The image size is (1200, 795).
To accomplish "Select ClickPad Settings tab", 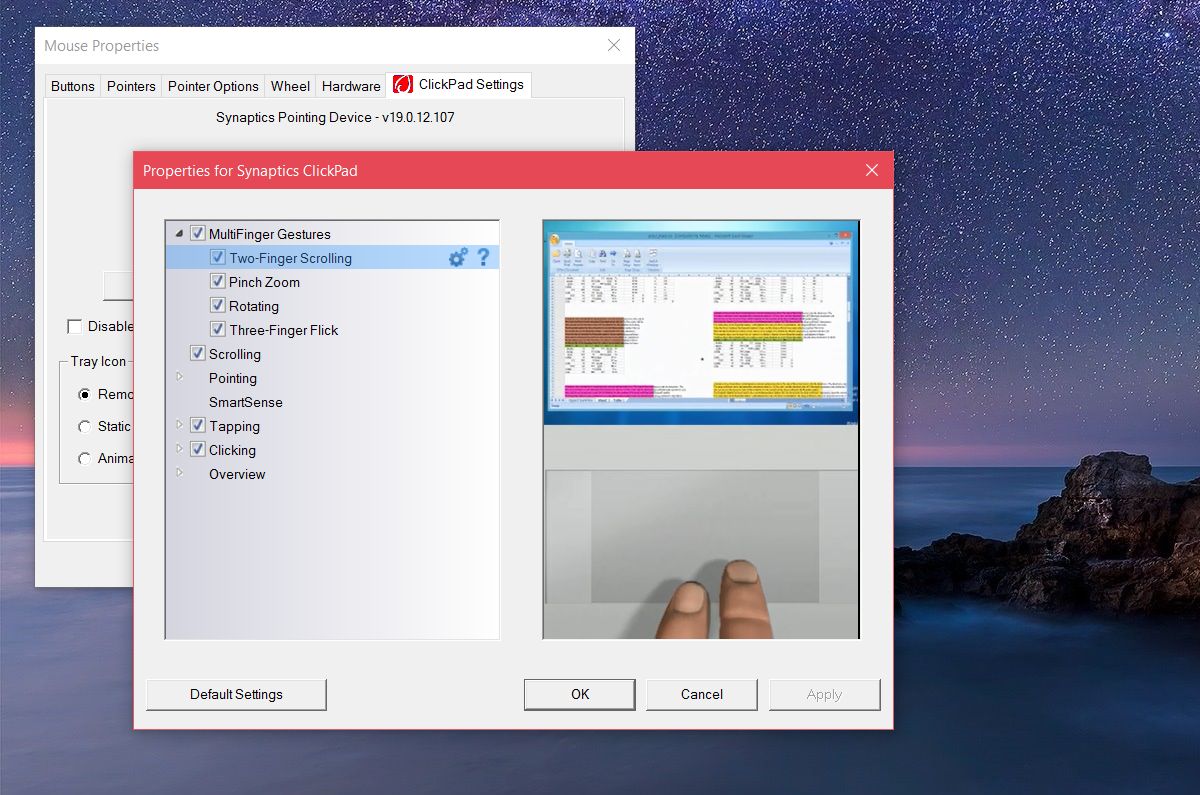I will pos(459,85).
